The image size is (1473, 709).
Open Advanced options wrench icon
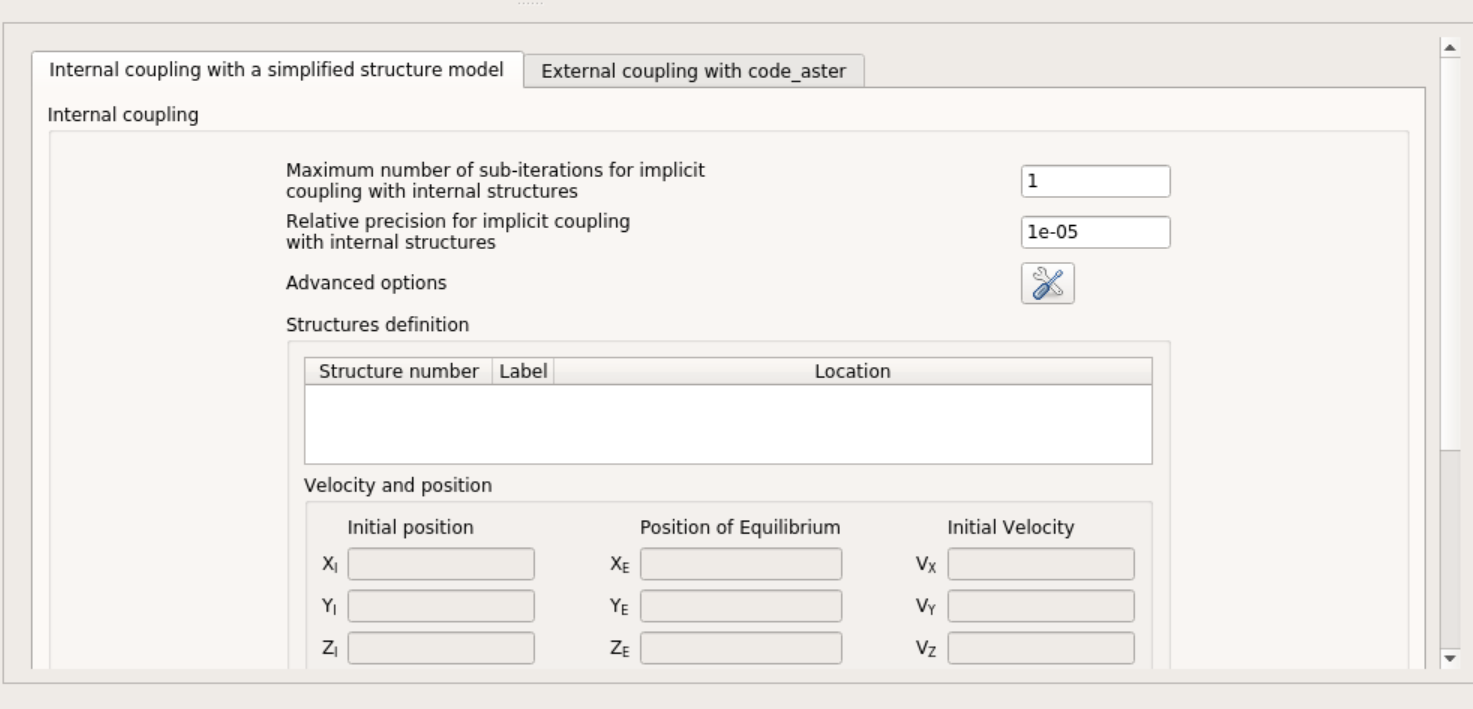tap(1047, 284)
